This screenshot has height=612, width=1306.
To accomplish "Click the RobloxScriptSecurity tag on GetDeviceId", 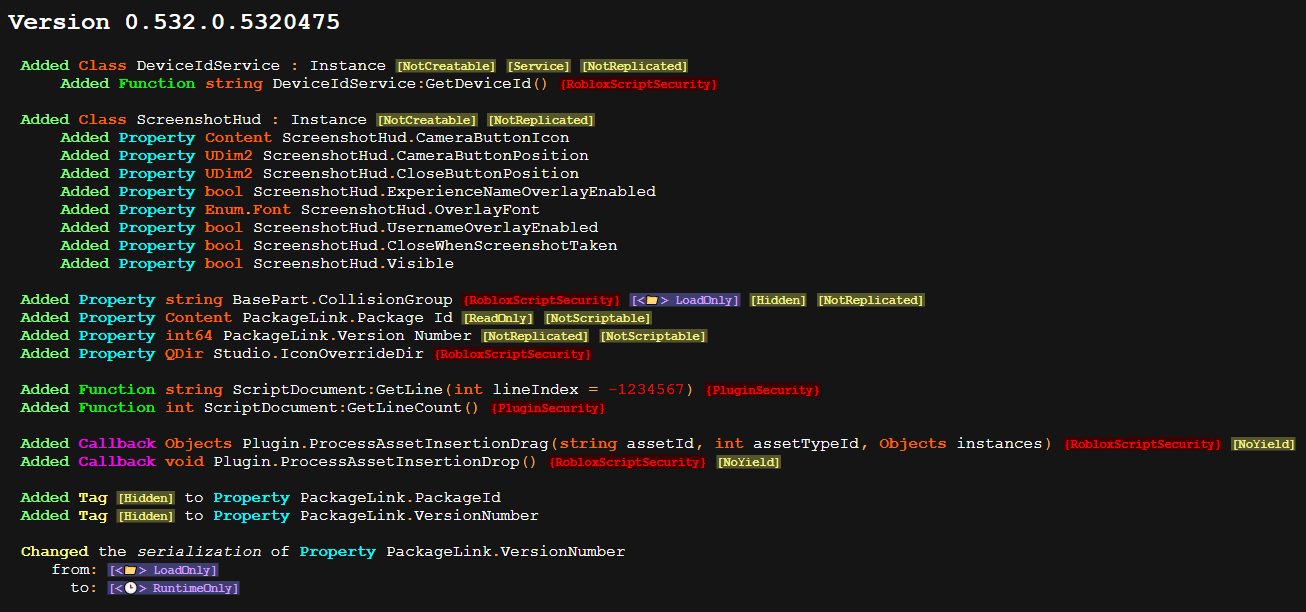I will [640, 83].
